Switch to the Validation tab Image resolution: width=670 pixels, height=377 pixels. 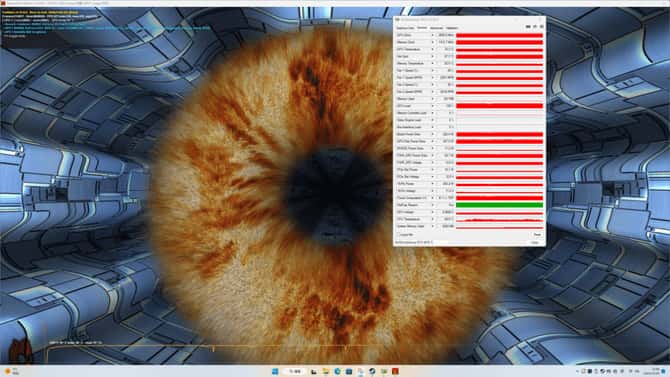point(452,28)
